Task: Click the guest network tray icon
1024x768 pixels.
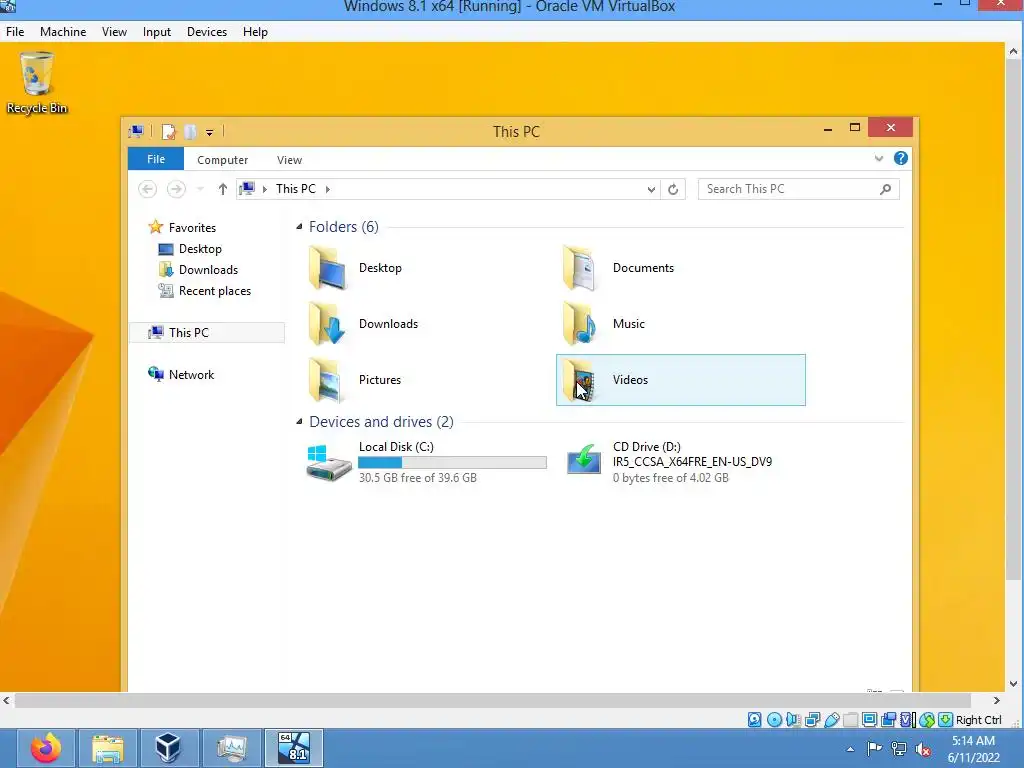Action: (x=899, y=748)
